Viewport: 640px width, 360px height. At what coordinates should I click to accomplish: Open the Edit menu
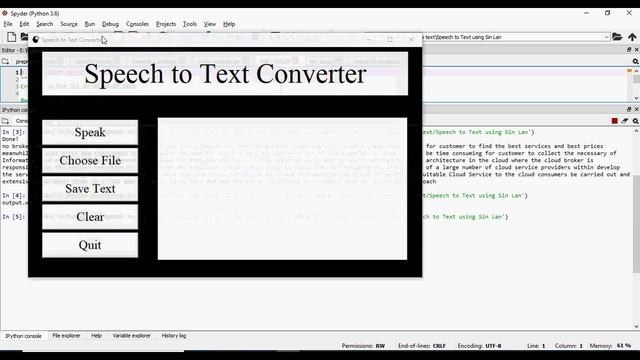(x=24, y=24)
